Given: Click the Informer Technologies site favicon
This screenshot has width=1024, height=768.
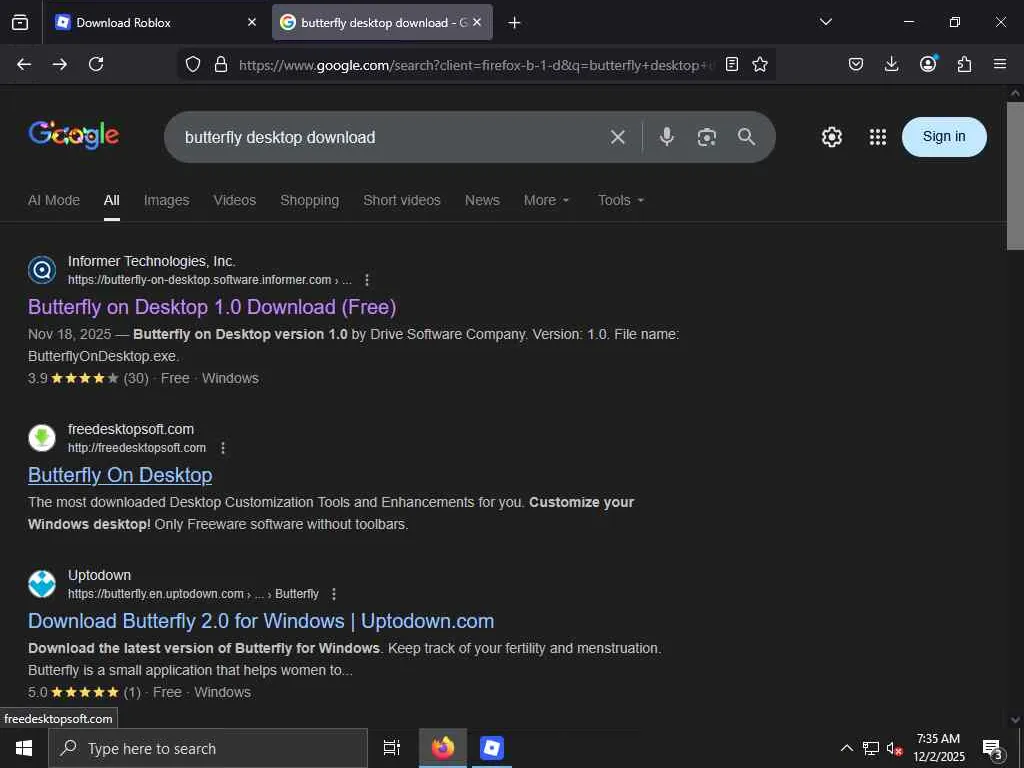Looking at the screenshot, I should [42, 270].
